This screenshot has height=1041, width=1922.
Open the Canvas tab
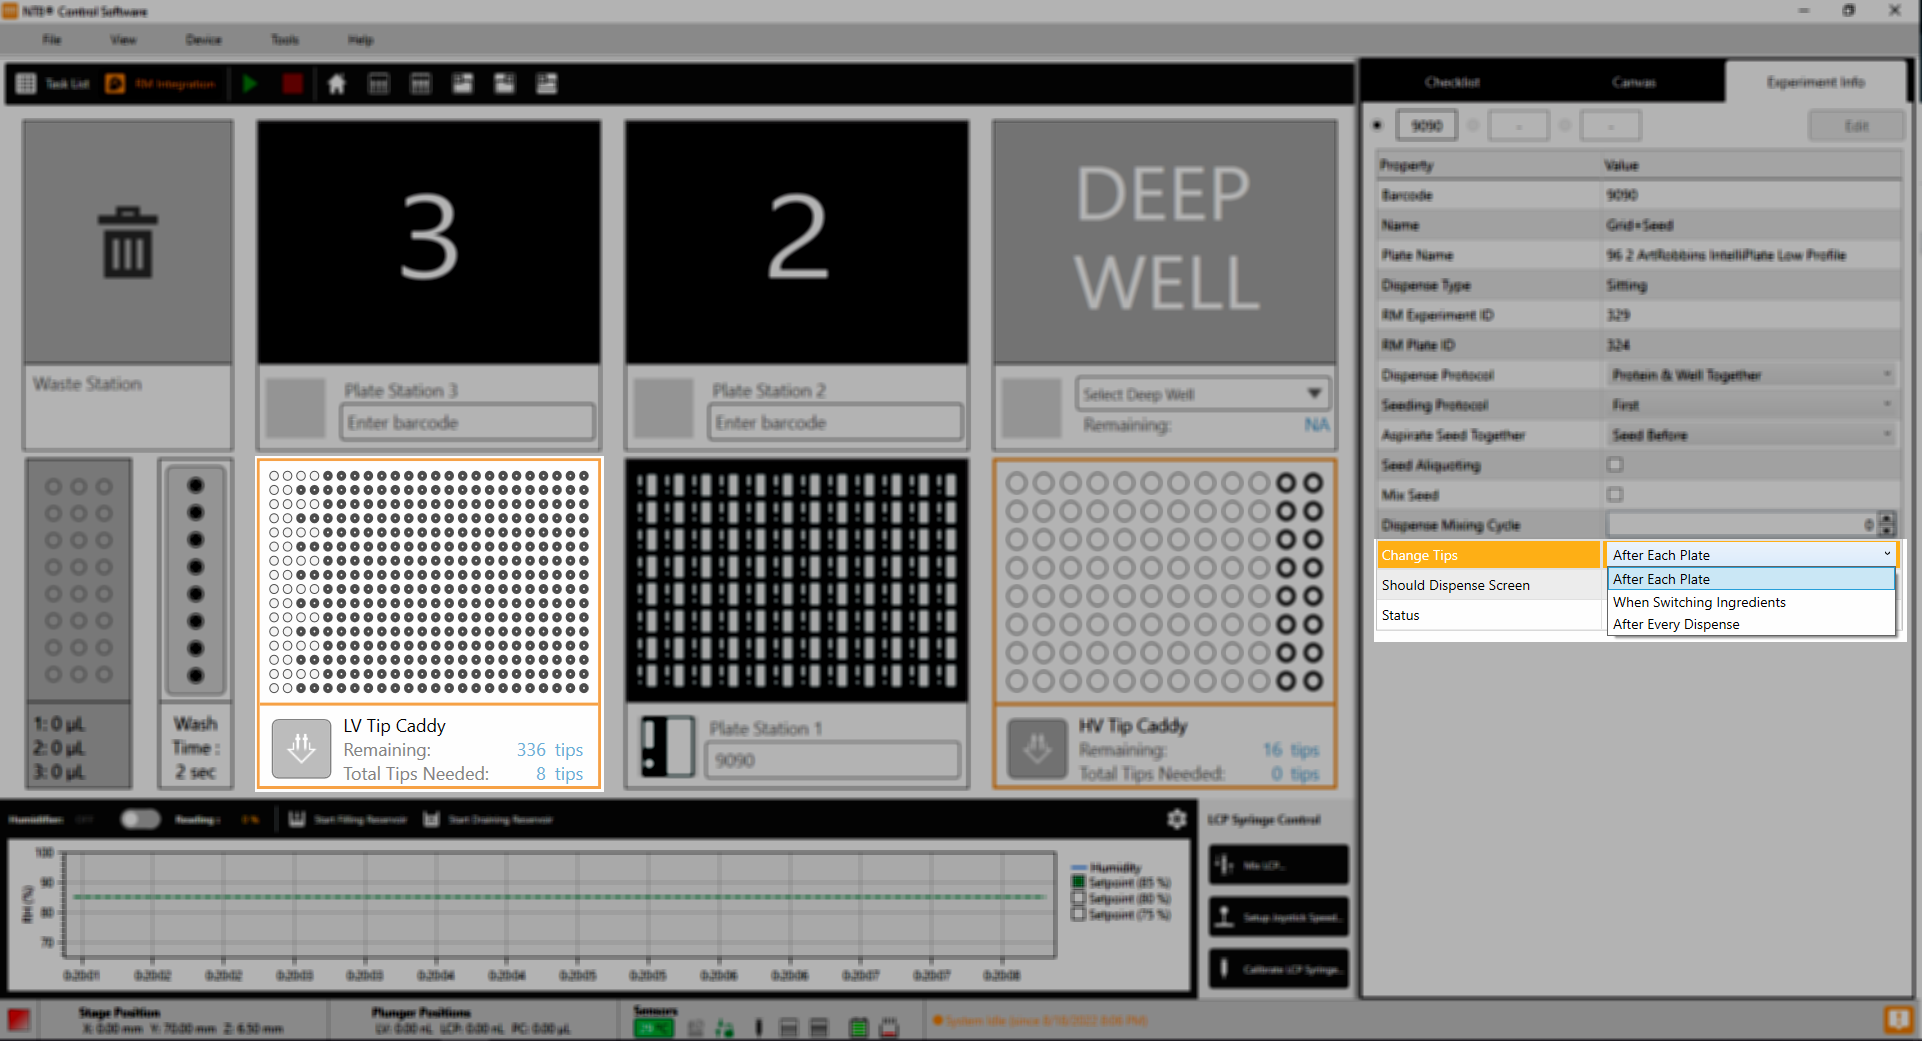pos(1633,82)
